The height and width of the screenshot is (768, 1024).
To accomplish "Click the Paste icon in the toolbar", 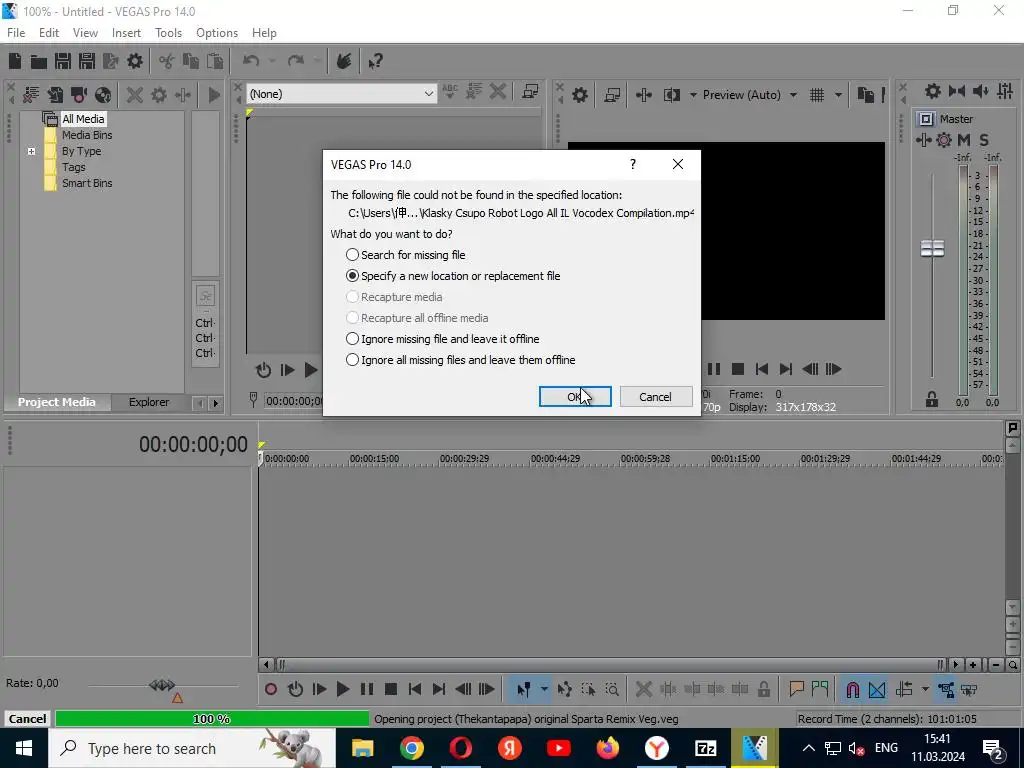I will 215,61.
